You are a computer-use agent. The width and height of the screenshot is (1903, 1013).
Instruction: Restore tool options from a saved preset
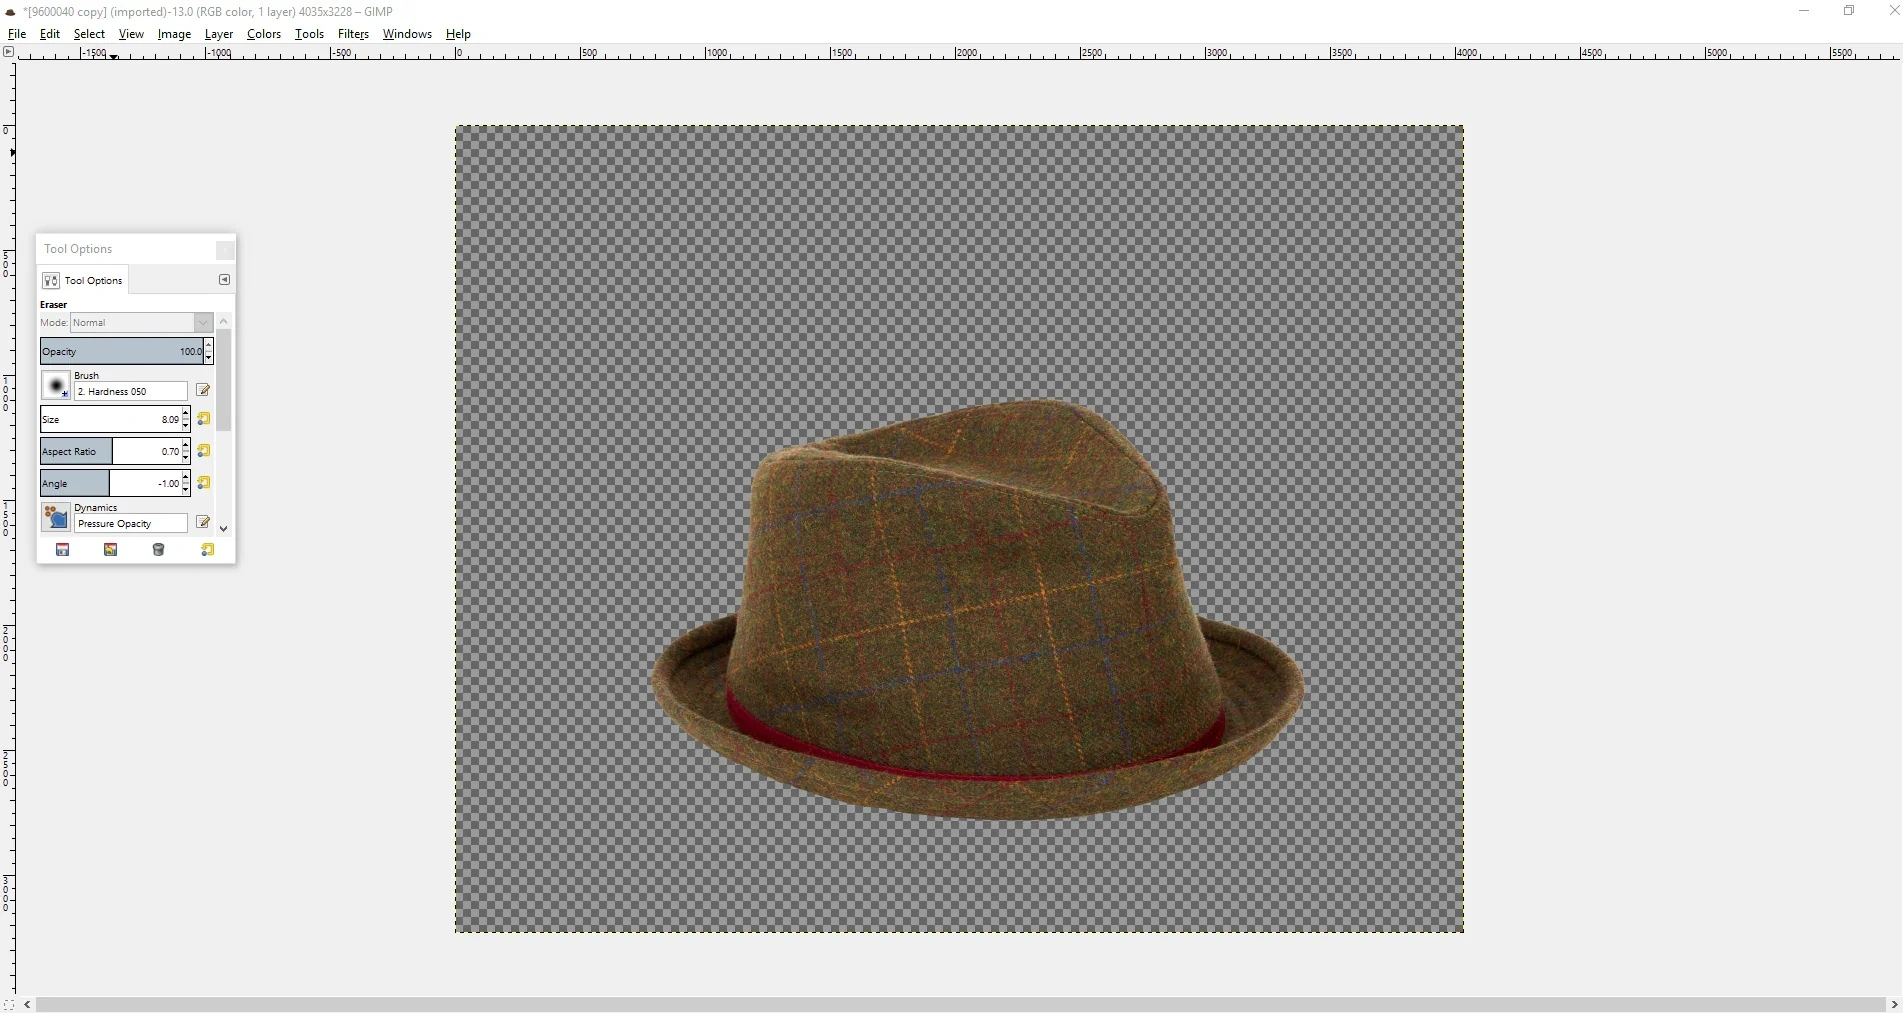coord(110,550)
